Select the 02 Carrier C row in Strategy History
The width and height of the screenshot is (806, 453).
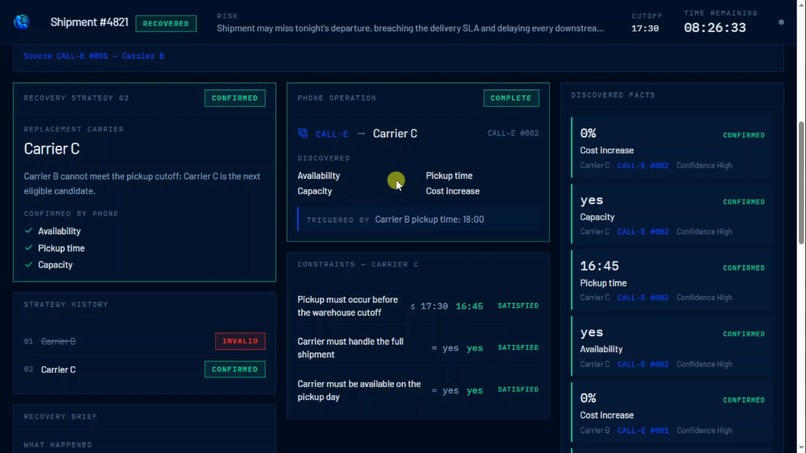tap(144, 369)
